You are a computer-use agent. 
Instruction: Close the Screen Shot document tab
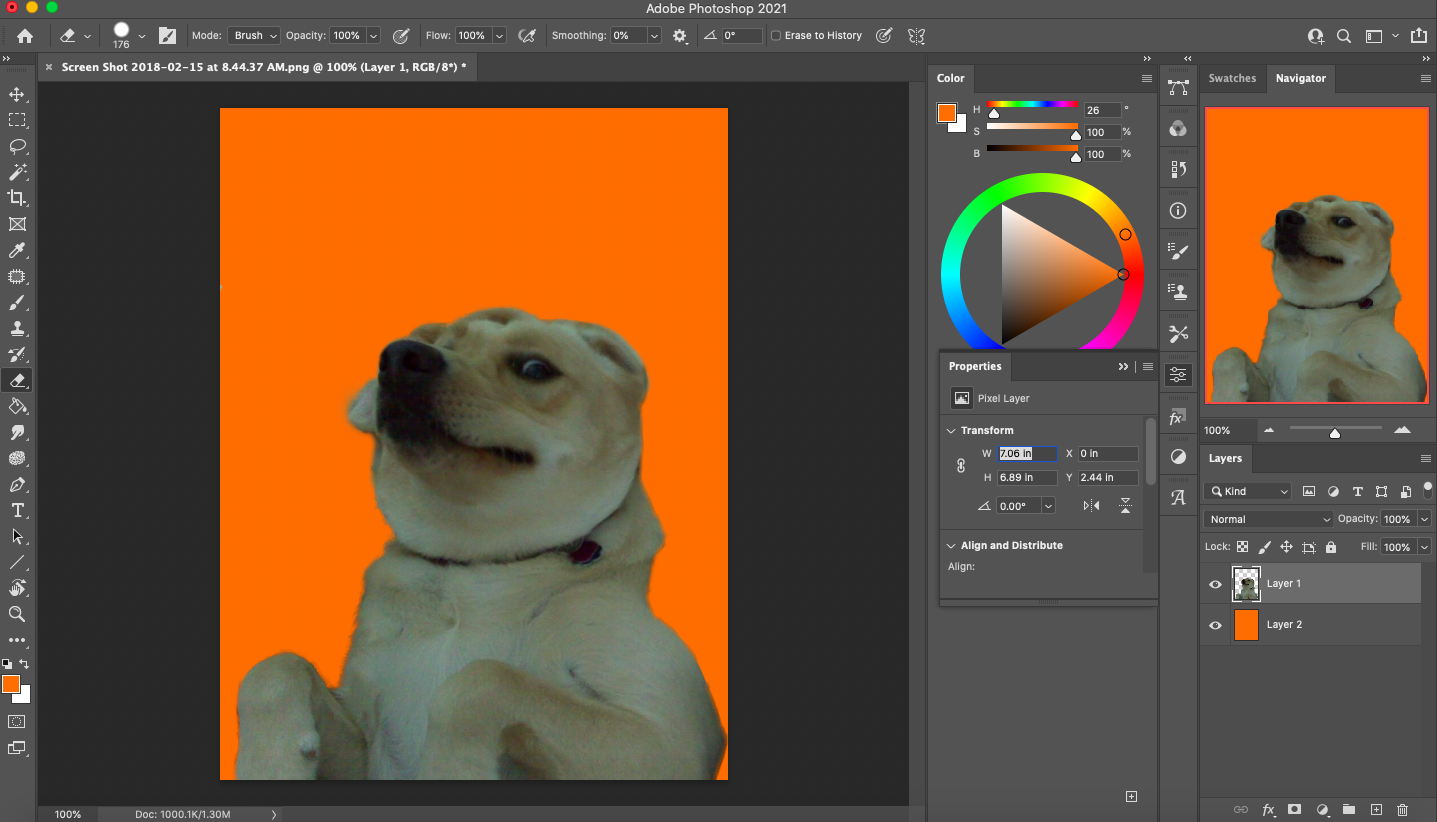pos(49,67)
